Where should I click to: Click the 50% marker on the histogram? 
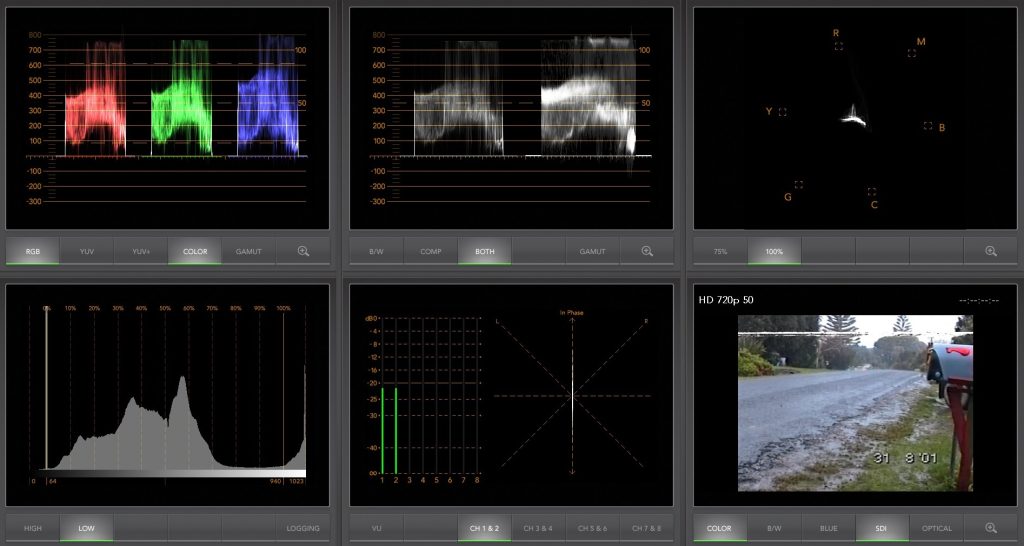[165, 308]
